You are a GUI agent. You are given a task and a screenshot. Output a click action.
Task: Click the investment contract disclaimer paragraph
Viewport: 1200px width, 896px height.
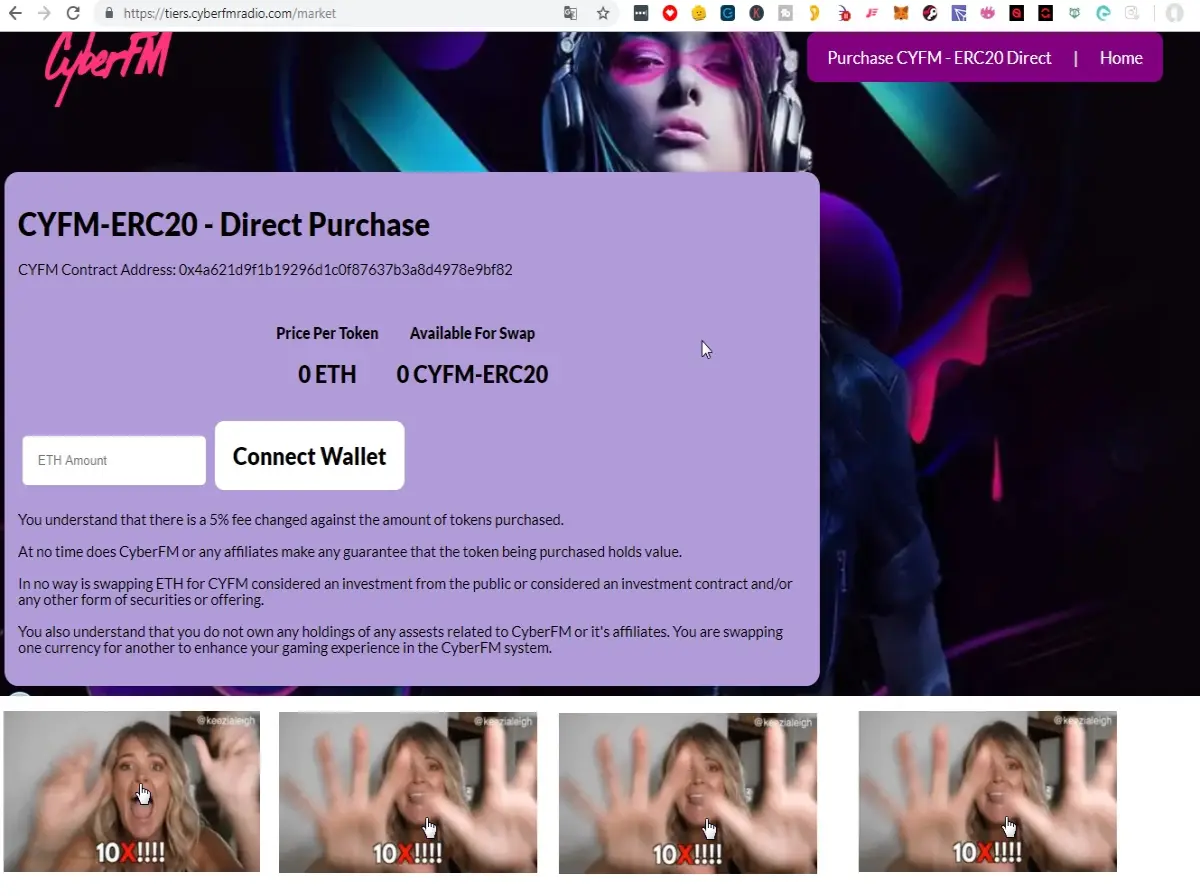click(x=405, y=592)
